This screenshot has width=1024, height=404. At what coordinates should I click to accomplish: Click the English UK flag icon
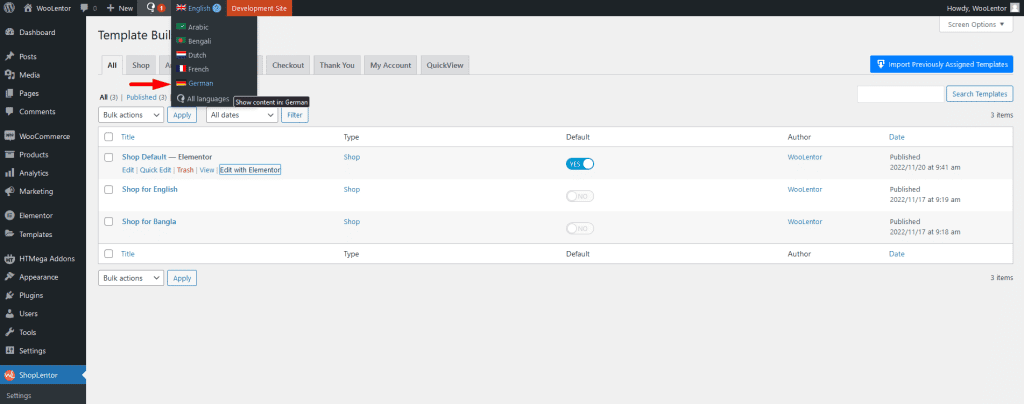click(181, 8)
